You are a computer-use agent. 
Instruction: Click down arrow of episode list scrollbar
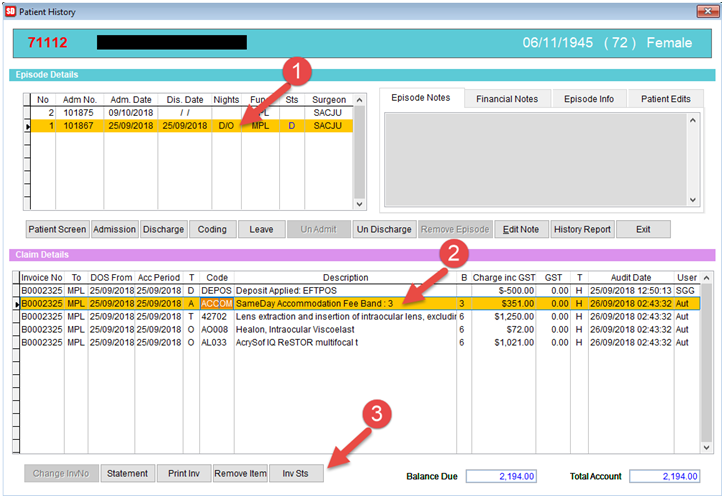click(359, 204)
